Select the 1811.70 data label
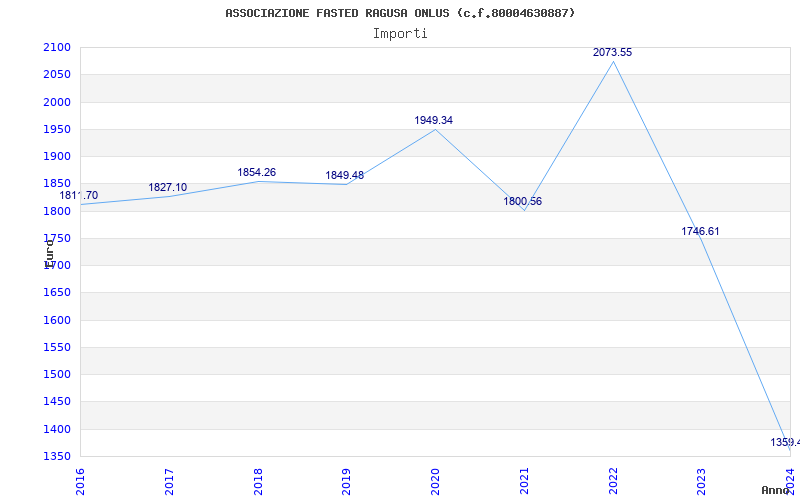Image resolution: width=800 pixels, height=500 pixels. (79, 195)
